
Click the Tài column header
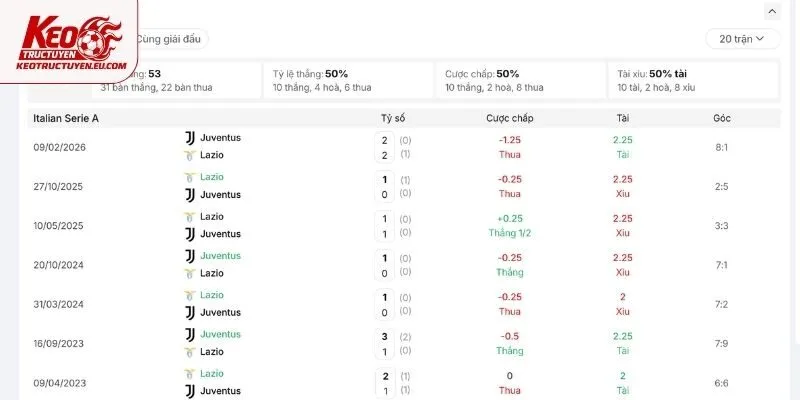[622, 118]
